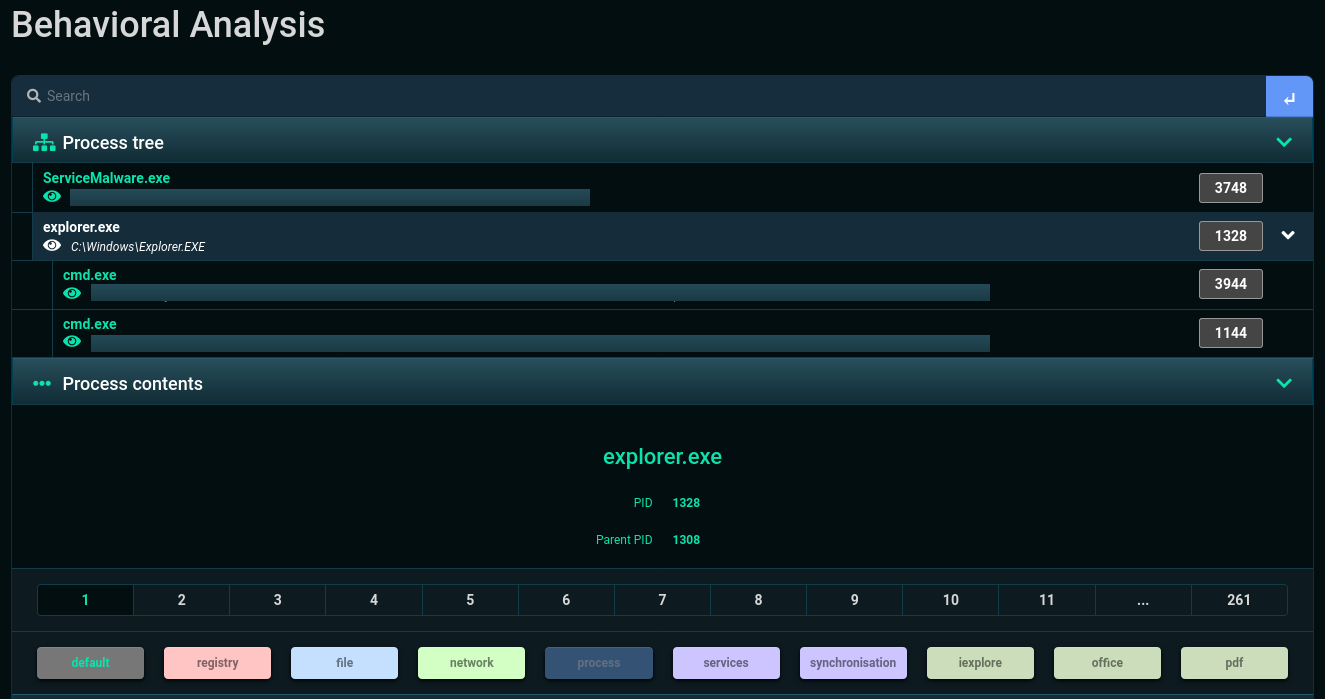Toggle eye icon under explorer.exe
This screenshot has width=1325, height=699.
pyautogui.click(x=52, y=246)
